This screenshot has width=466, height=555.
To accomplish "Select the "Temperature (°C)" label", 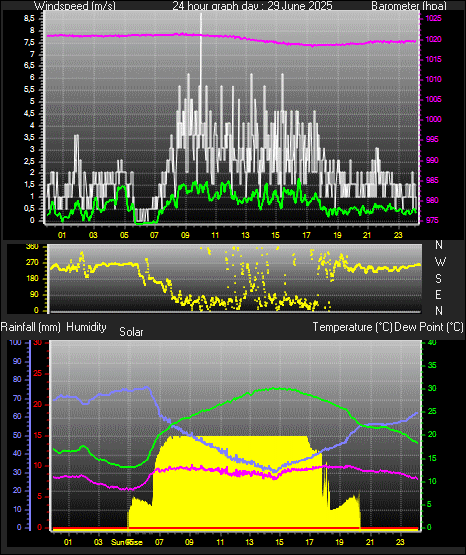I will 352,327.
